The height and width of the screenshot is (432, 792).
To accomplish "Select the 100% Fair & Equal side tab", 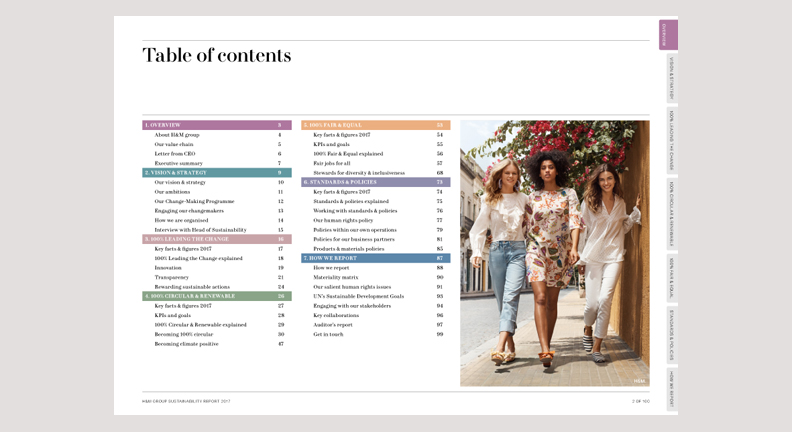I will (x=671, y=277).
